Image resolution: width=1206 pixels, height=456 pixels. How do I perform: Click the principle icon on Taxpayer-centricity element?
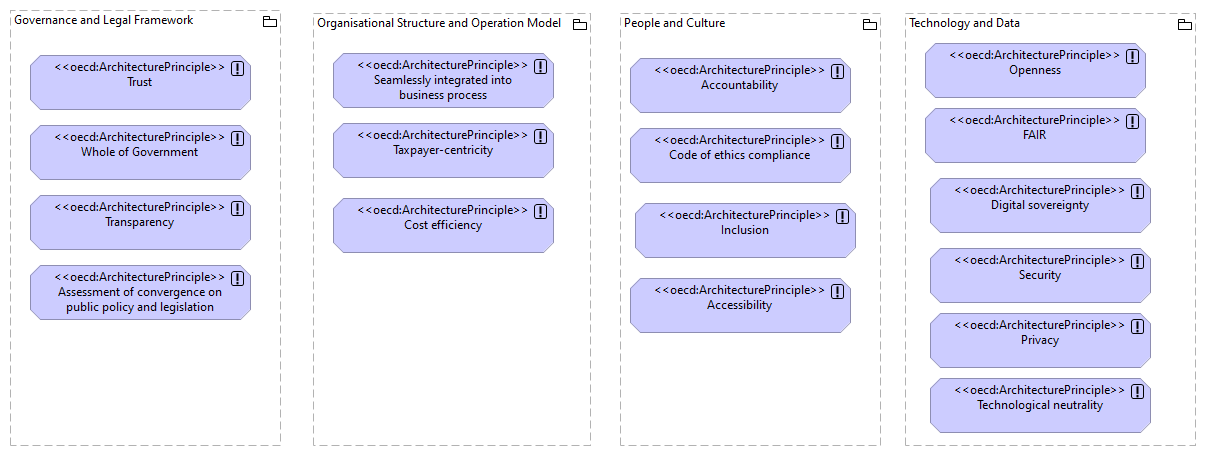tap(541, 136)
